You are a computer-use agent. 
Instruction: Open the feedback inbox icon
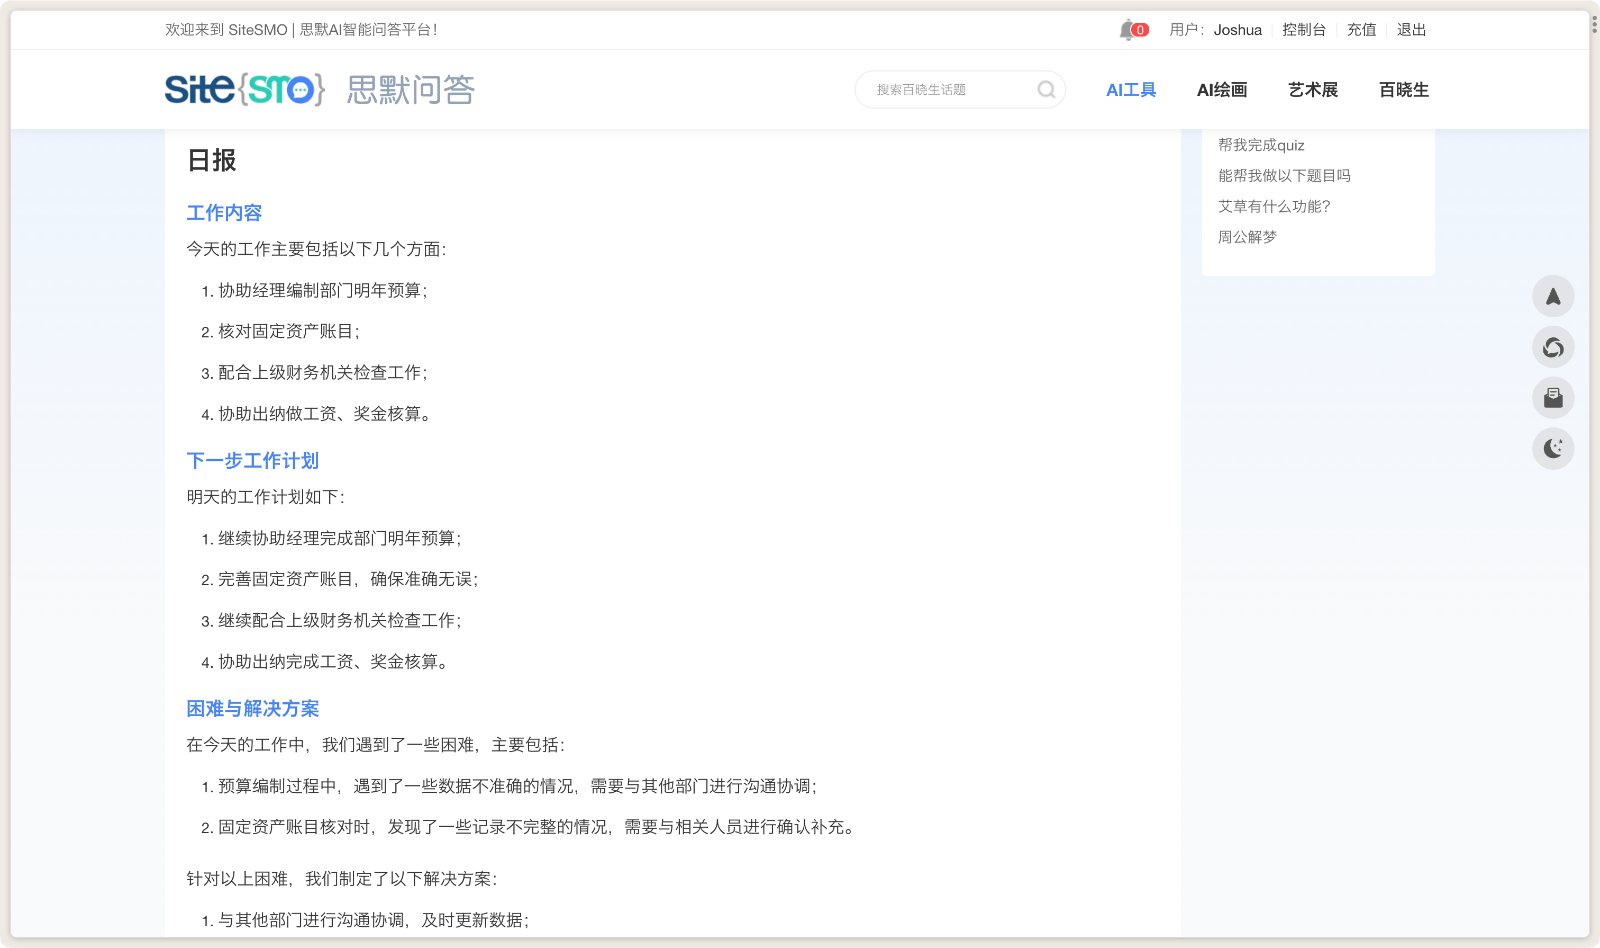[1553, 398]
